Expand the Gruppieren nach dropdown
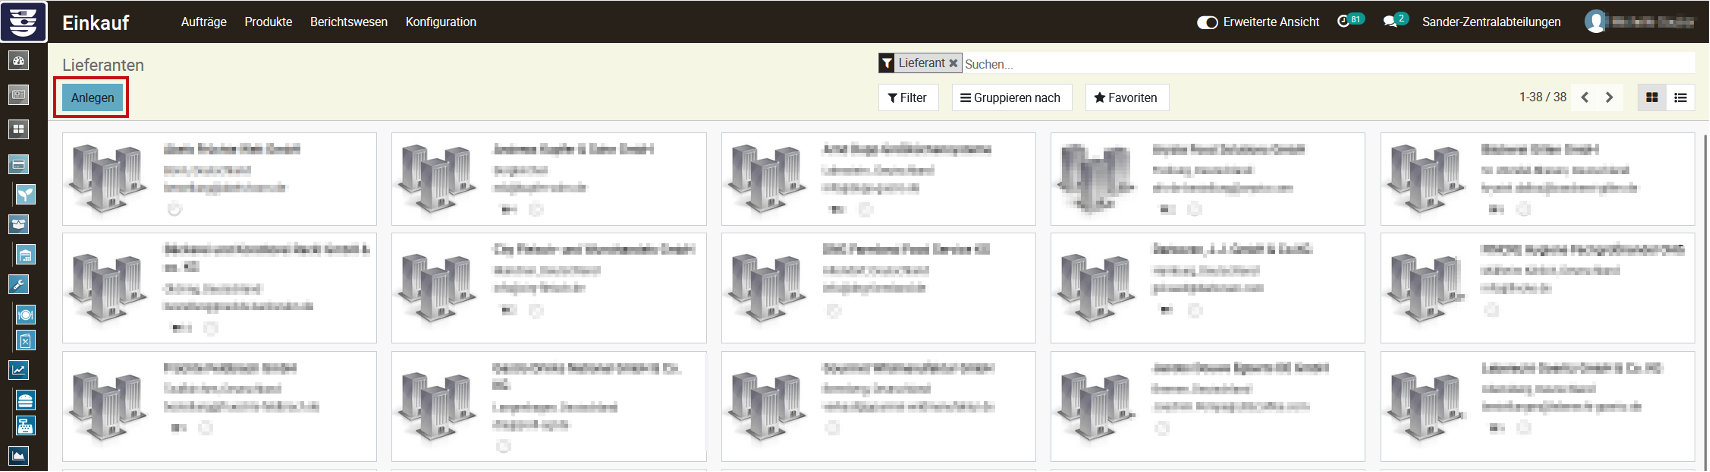 [1010, 97]
